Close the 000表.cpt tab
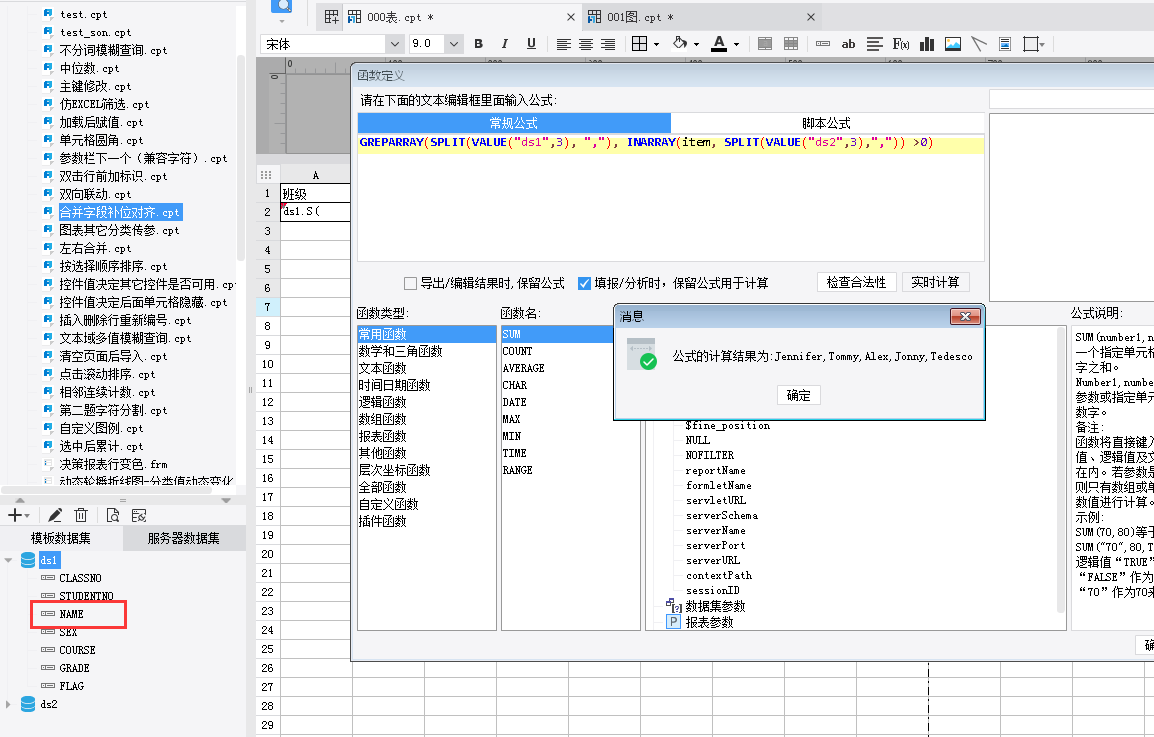The image size is (1154, 737). coord(570,17)
